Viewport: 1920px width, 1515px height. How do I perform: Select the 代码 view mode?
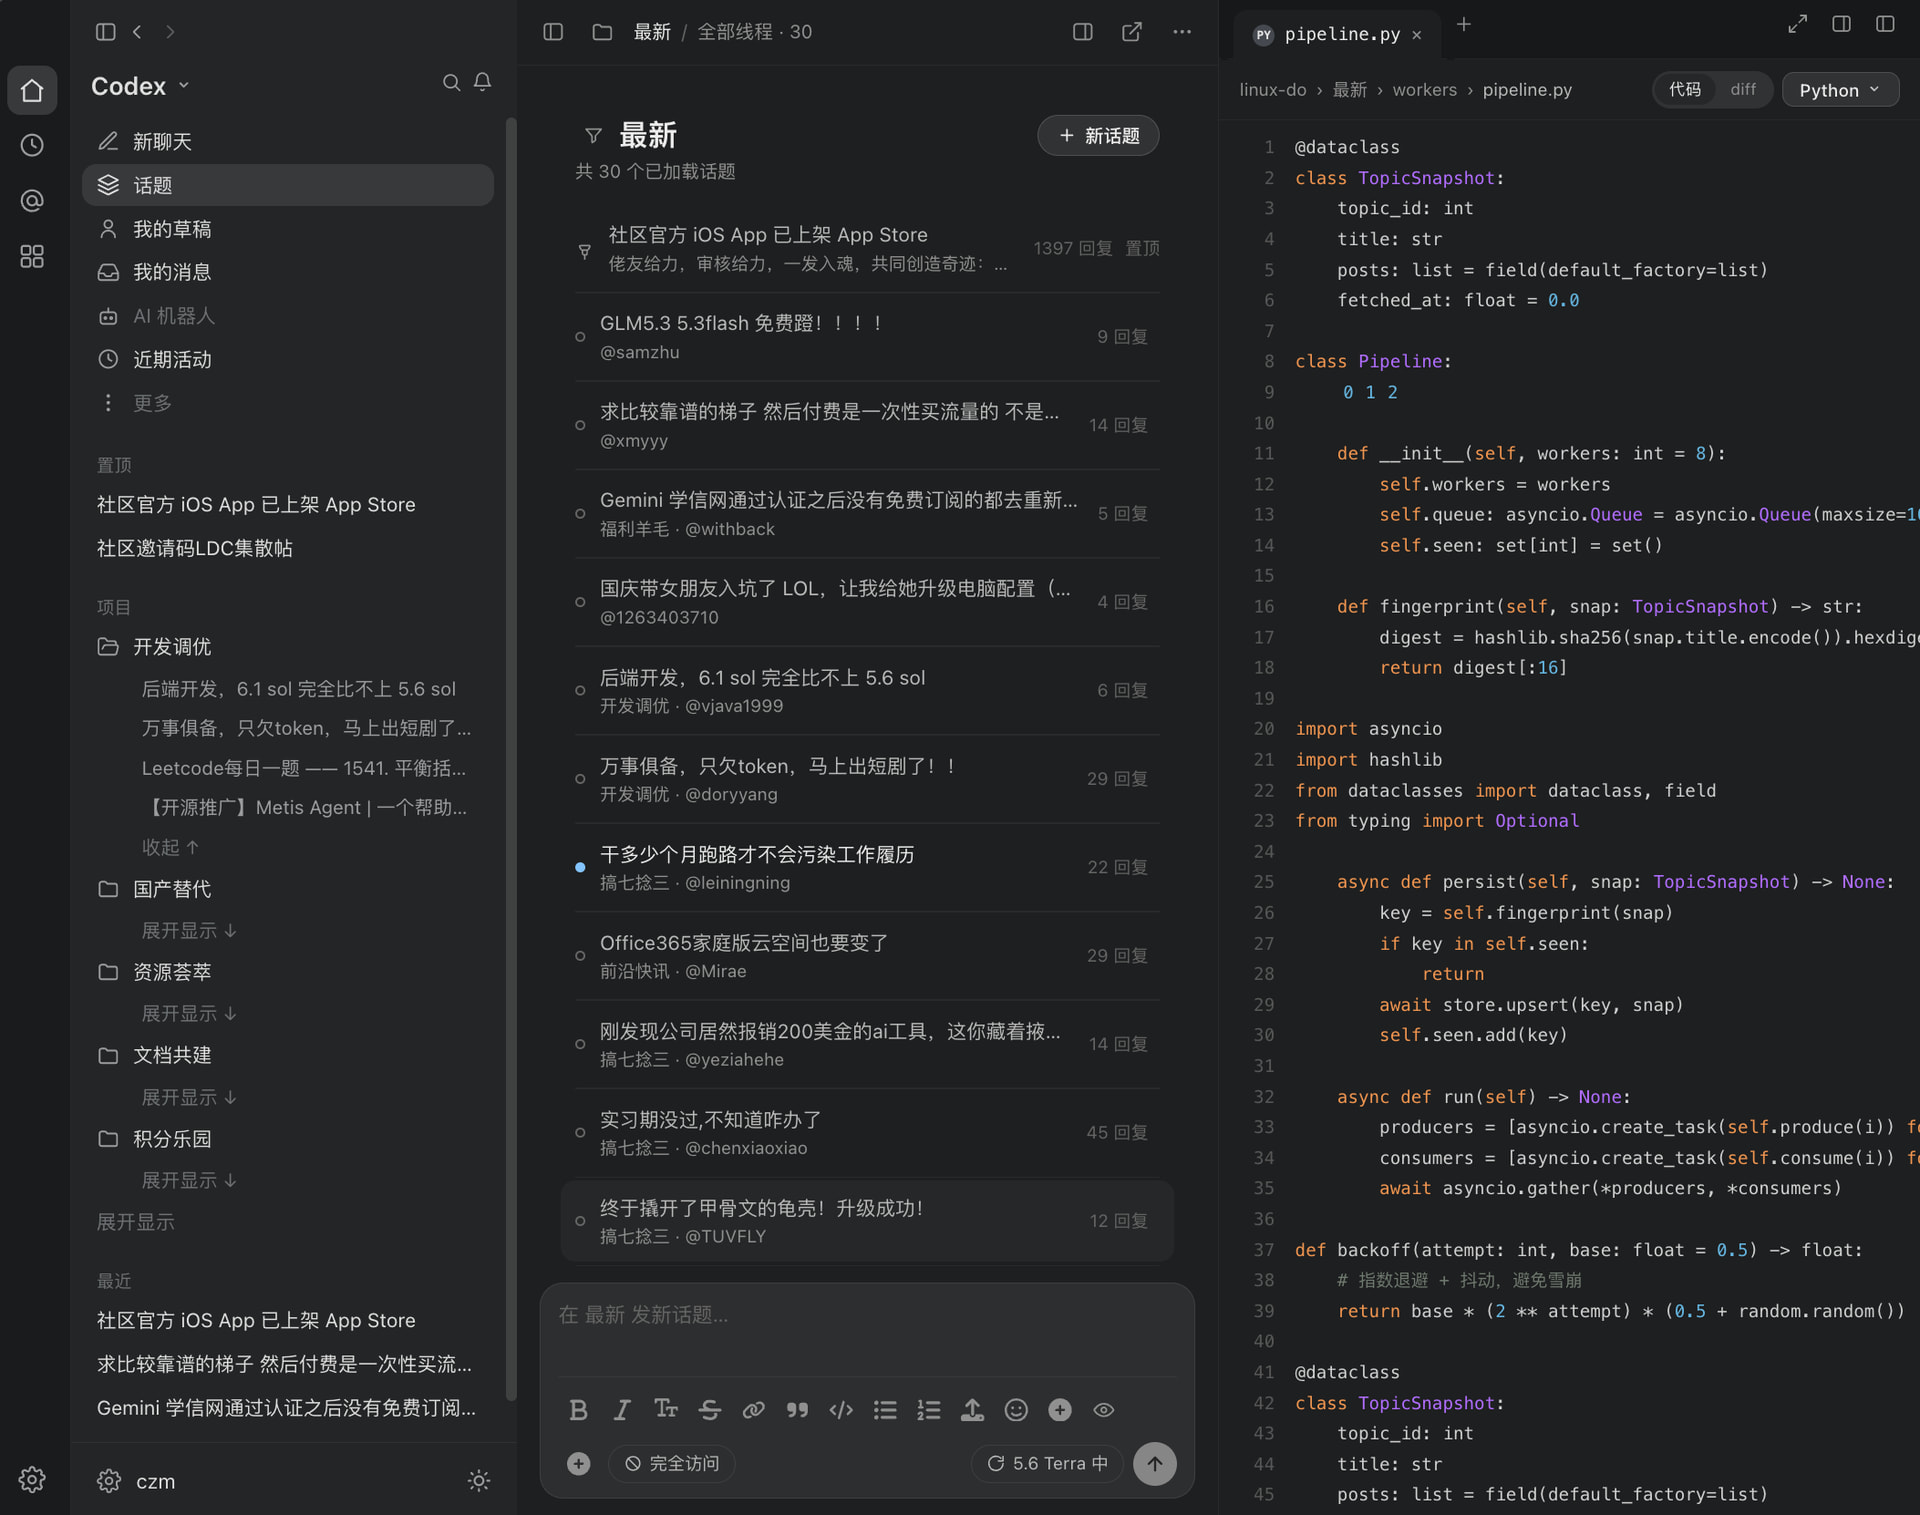click(1685, 90)
